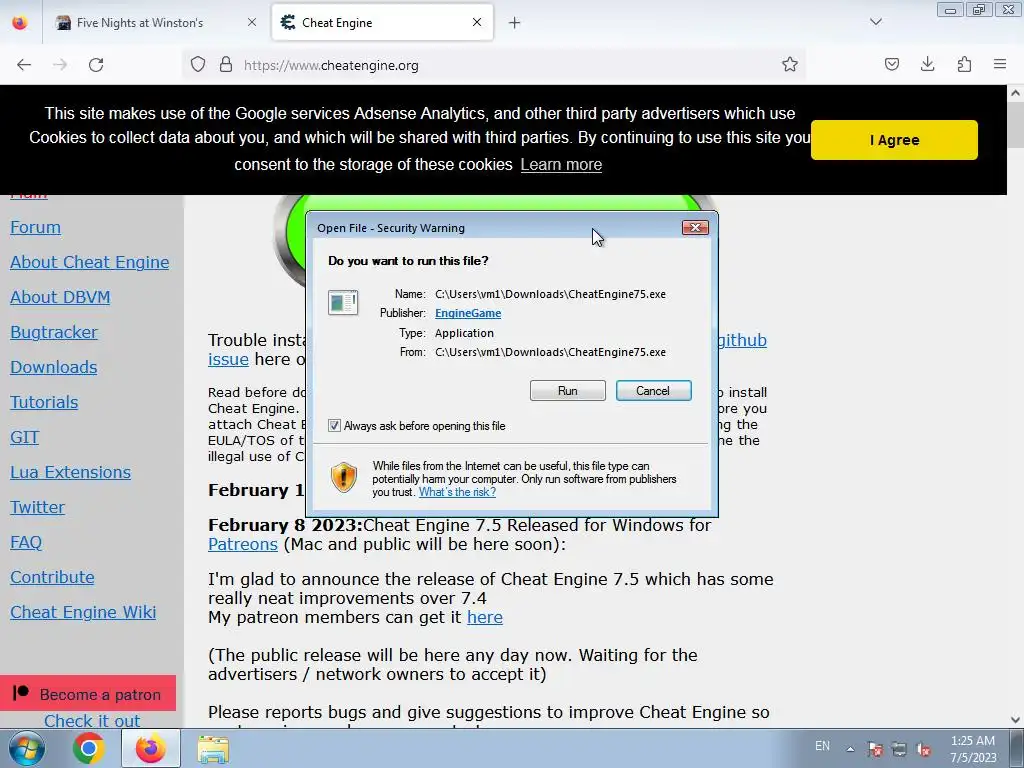Reload the Cheat Engine page
Image resolution: width=1024 pixels, height=768 pixels.
pos(96,65)
